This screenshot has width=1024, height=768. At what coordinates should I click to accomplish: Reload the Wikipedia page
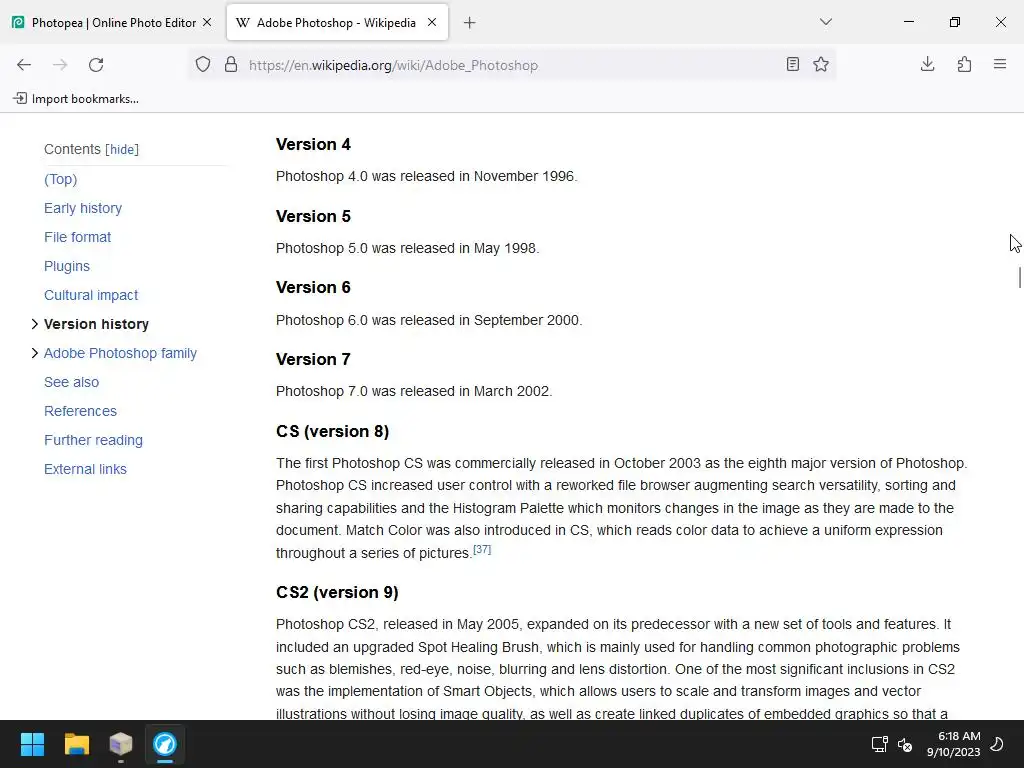tap(96, 65)
